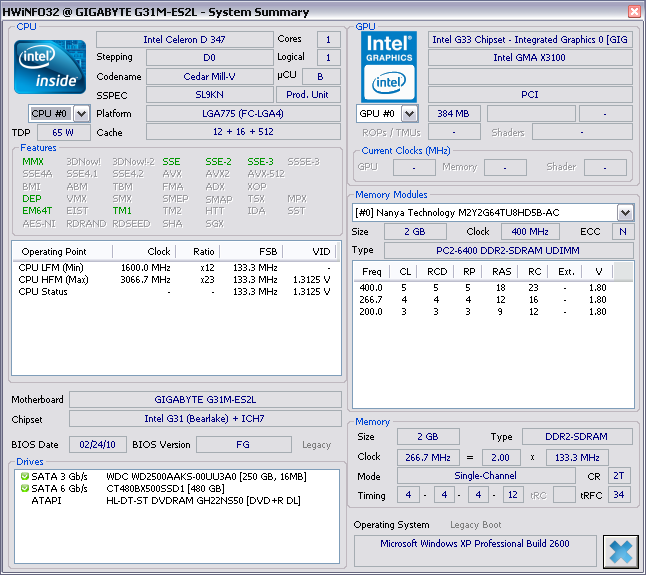Viewport: 646px width, 575px height.
Task: Click the ECC N field
Action: [623, 231]
